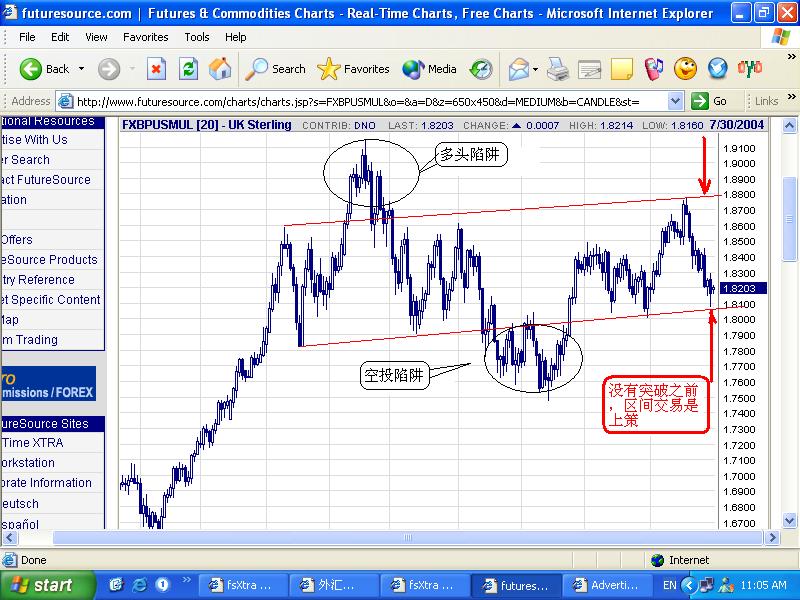This screenshot has height=600, width=800.
Task: Open the View menu
Action: [x=96, y=37]
